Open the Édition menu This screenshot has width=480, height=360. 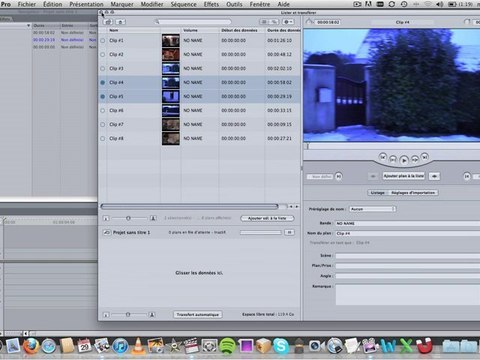point(53,4)
